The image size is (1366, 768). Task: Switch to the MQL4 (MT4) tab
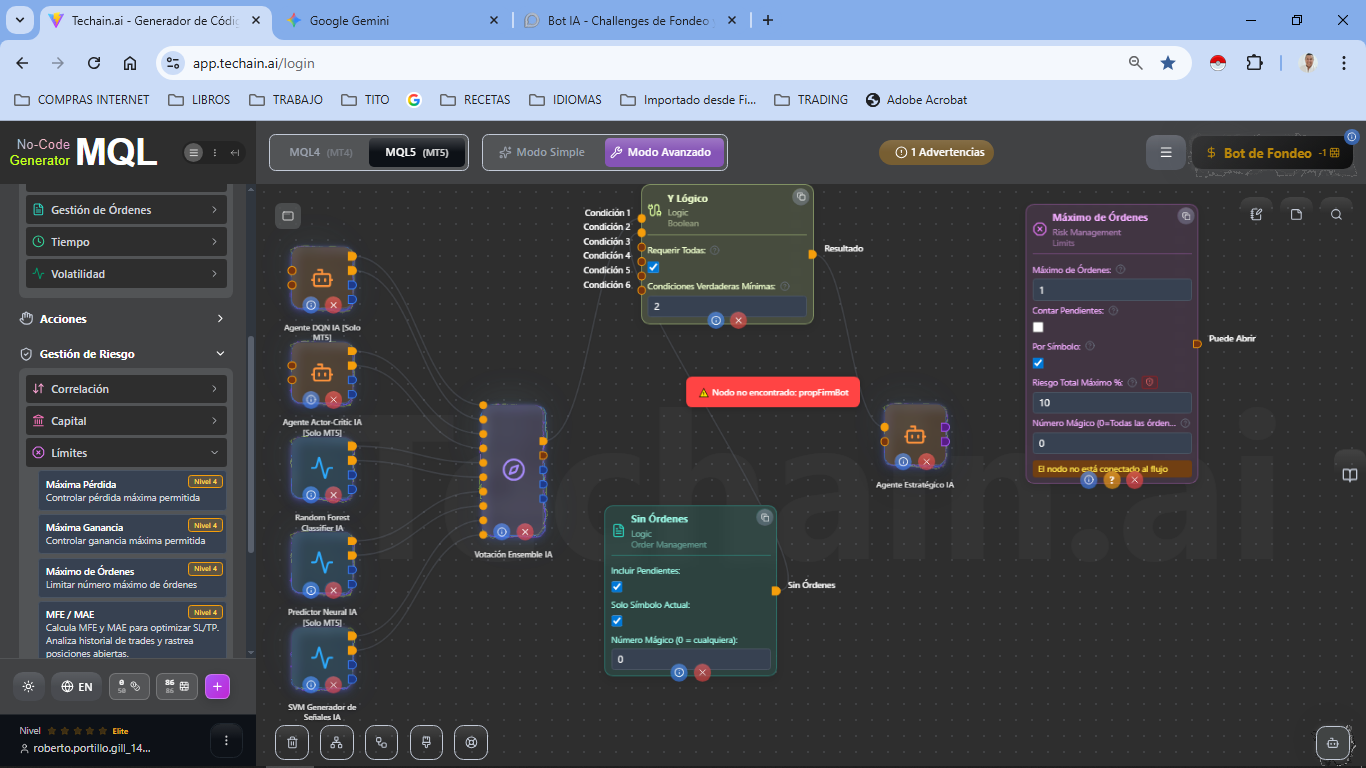tap(320, 153)
